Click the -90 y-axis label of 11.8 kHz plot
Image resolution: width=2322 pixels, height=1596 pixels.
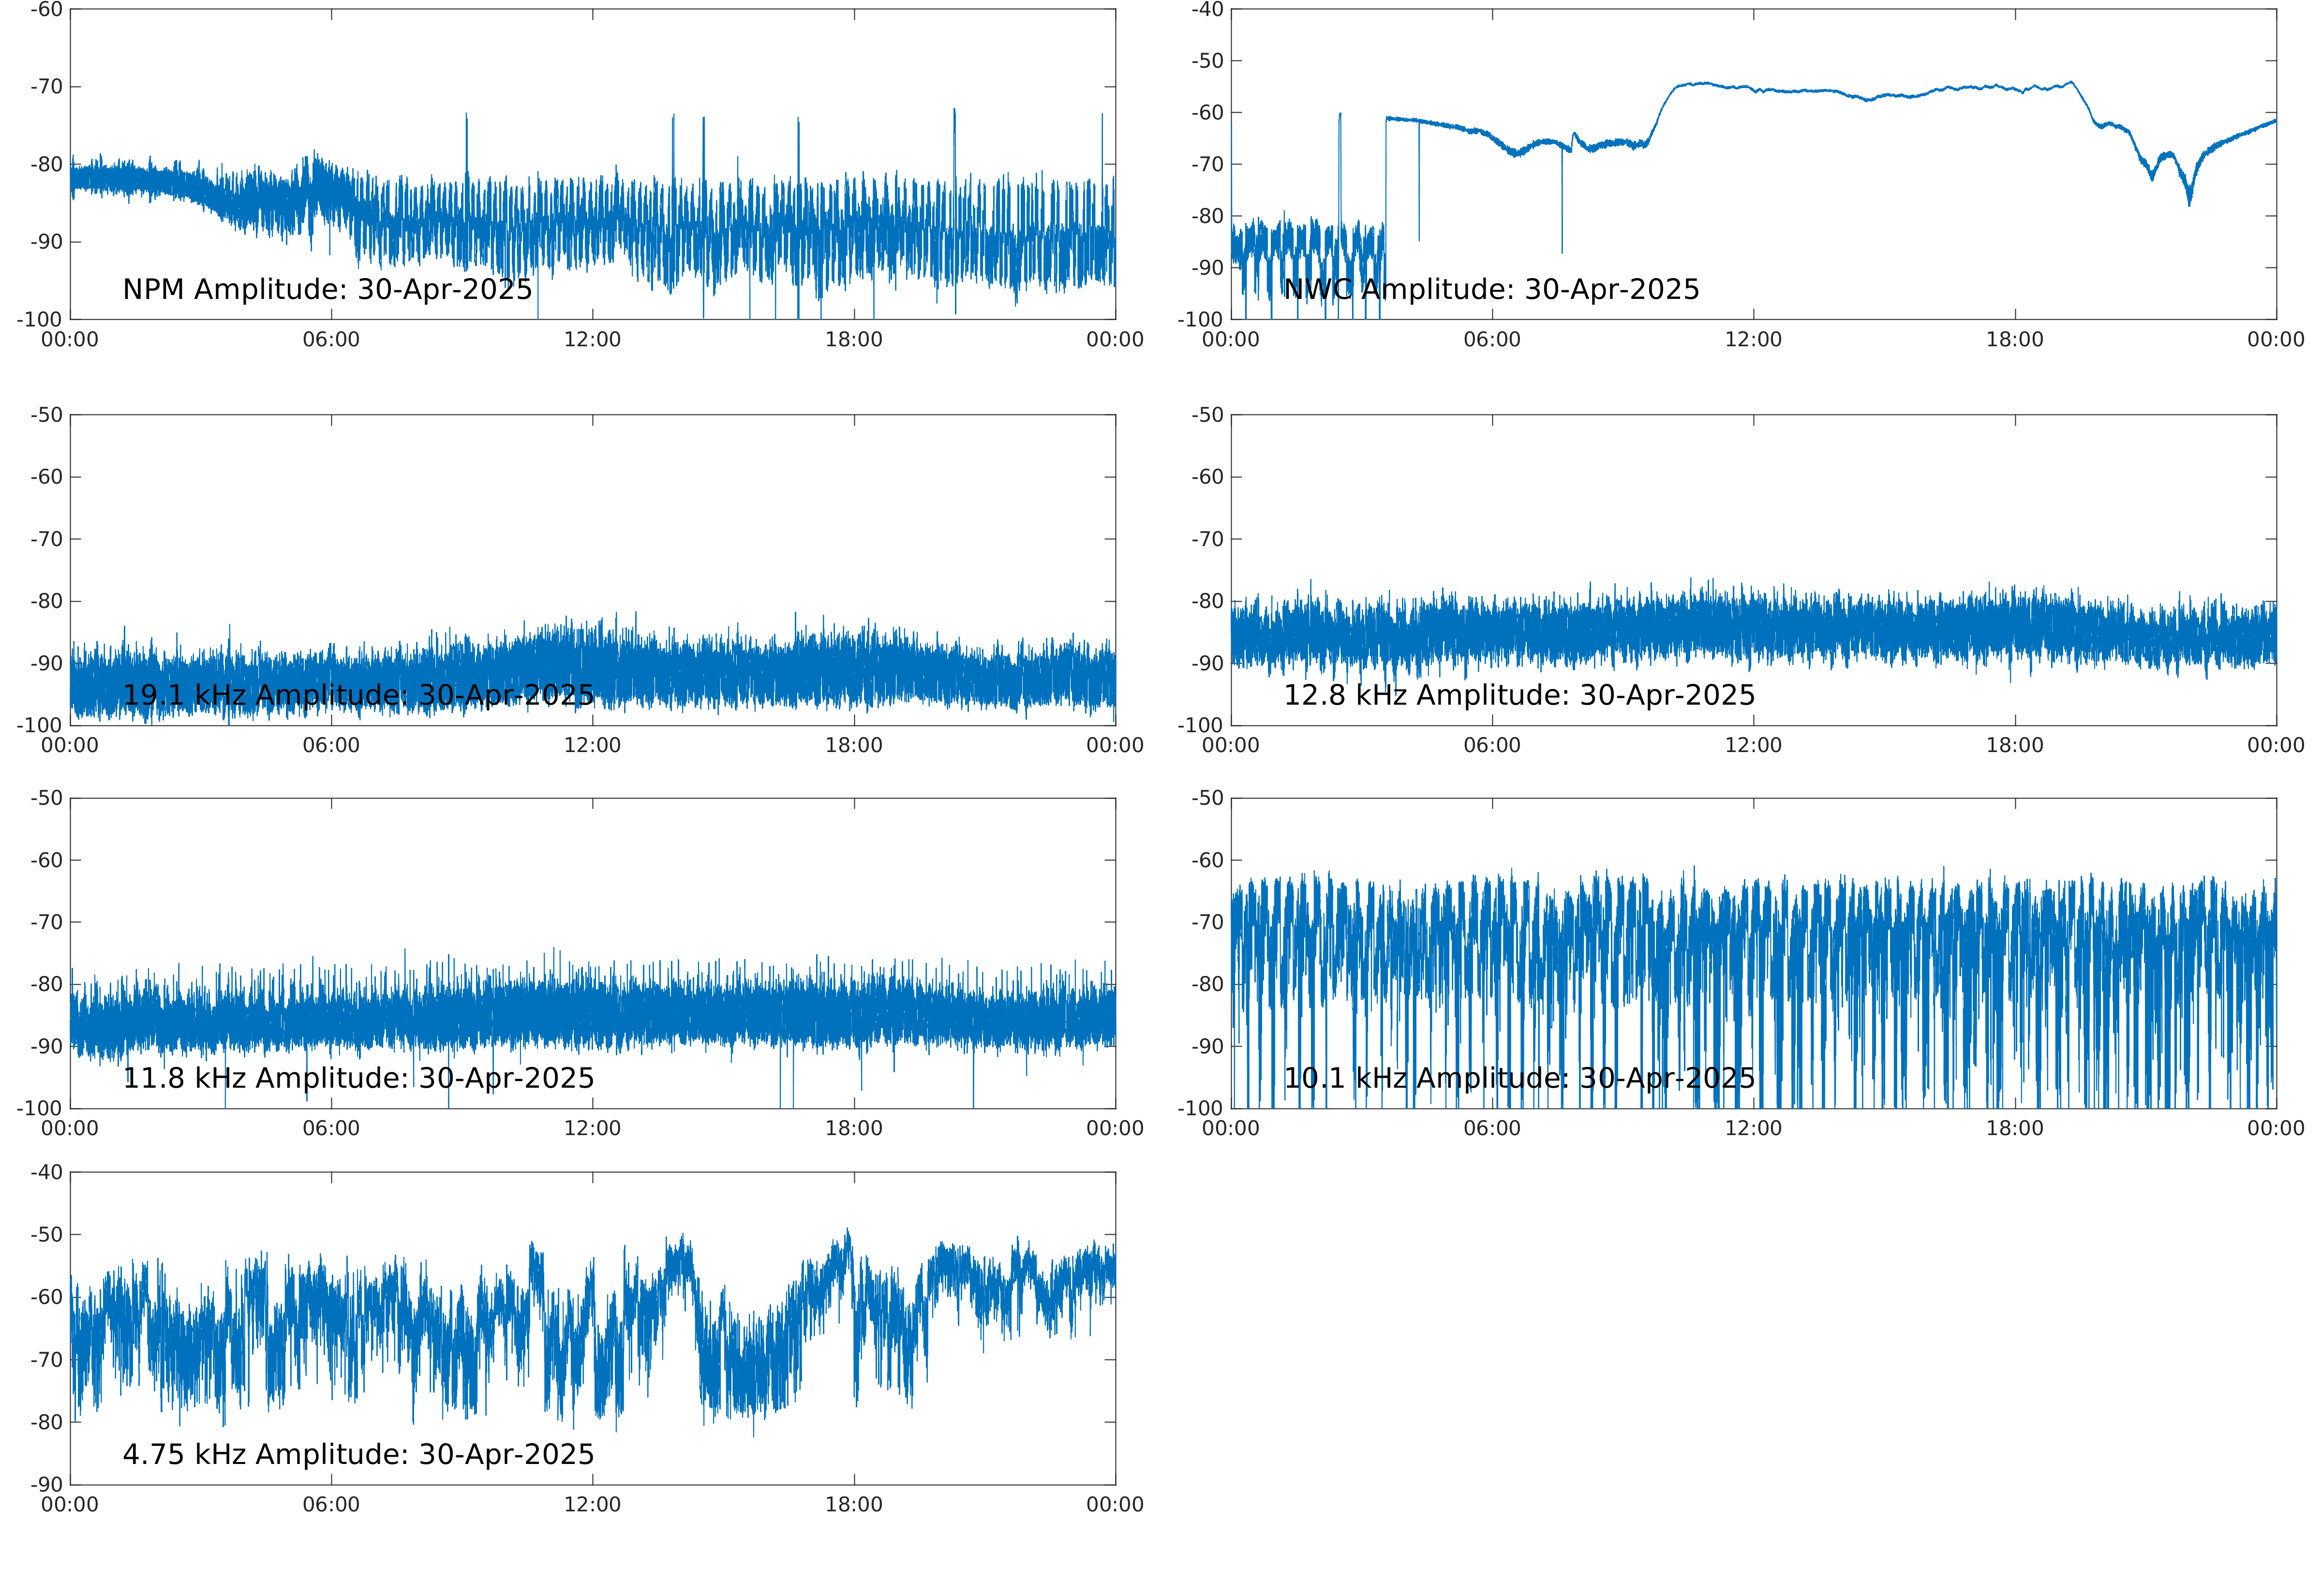coord(46,1046)
